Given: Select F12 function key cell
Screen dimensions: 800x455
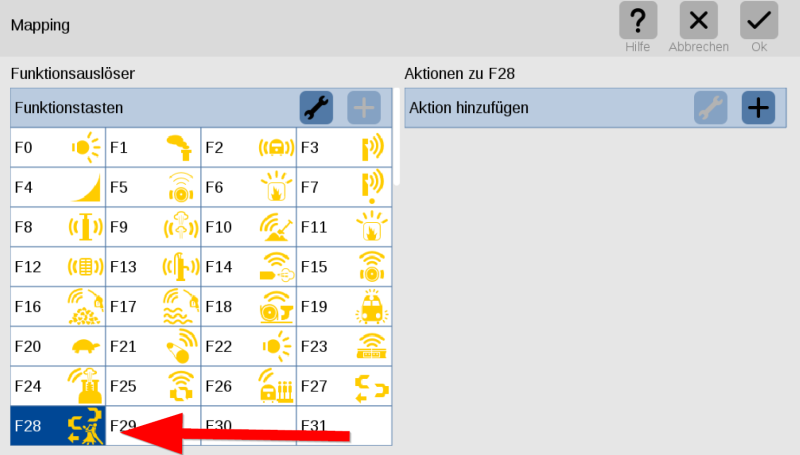Looking at the screenshot, I should pyautogui.click(x=58, y=267).
